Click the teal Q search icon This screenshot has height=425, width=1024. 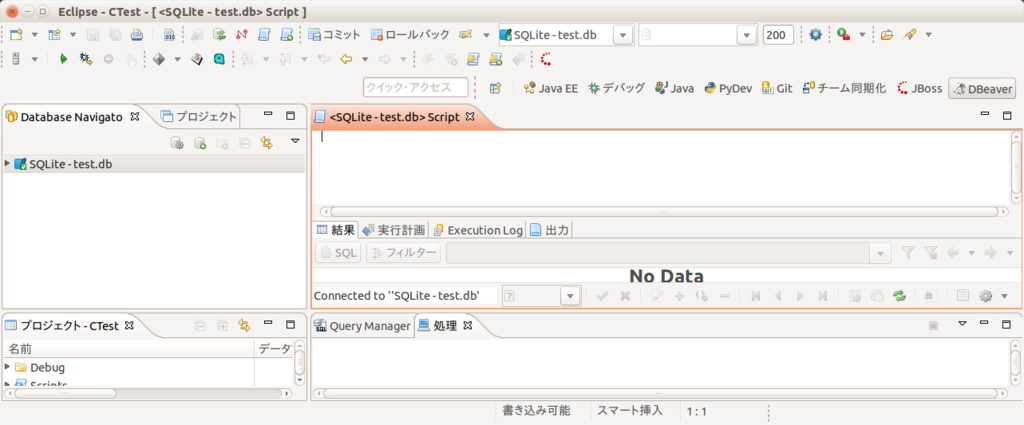219,59
